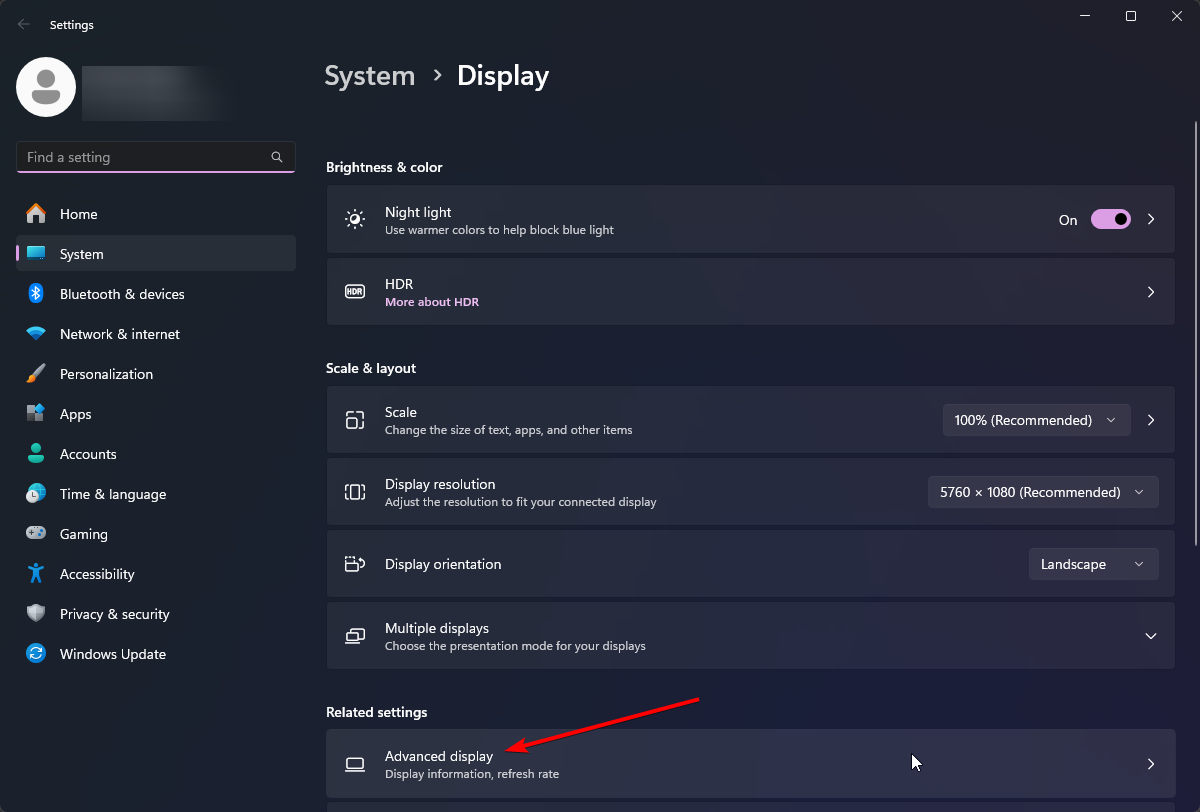The height and width of the screenshot is (812, 1200).
Task: Minimize the Settings window
Action: click(x=1084, y=16)
